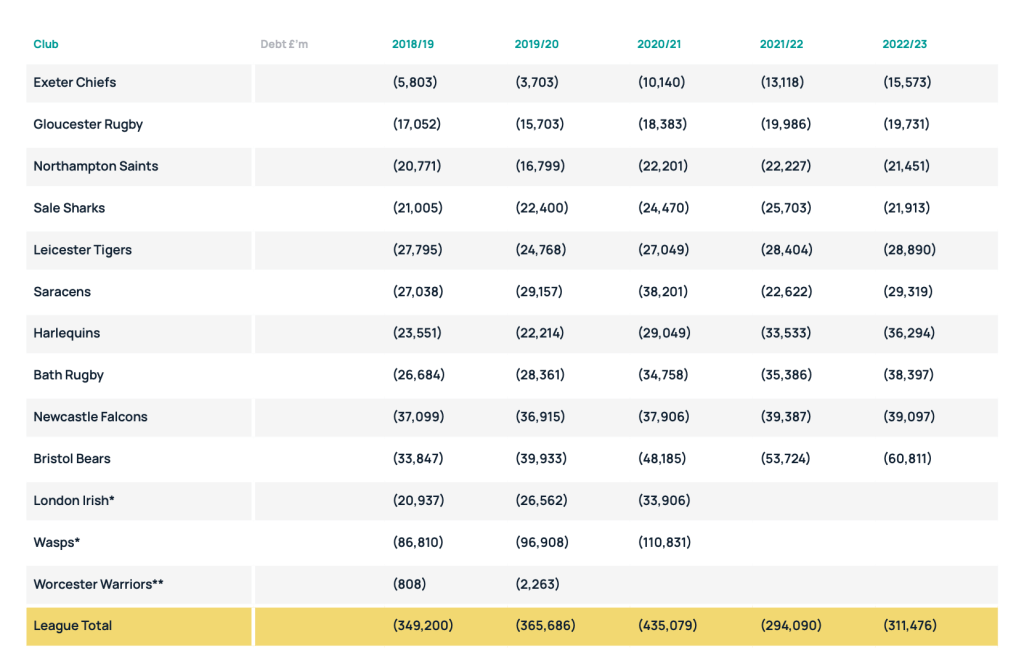Click the 2021/22 column header
The width and height of the screenshot is (1024, 659).
[x=781, y=44]
